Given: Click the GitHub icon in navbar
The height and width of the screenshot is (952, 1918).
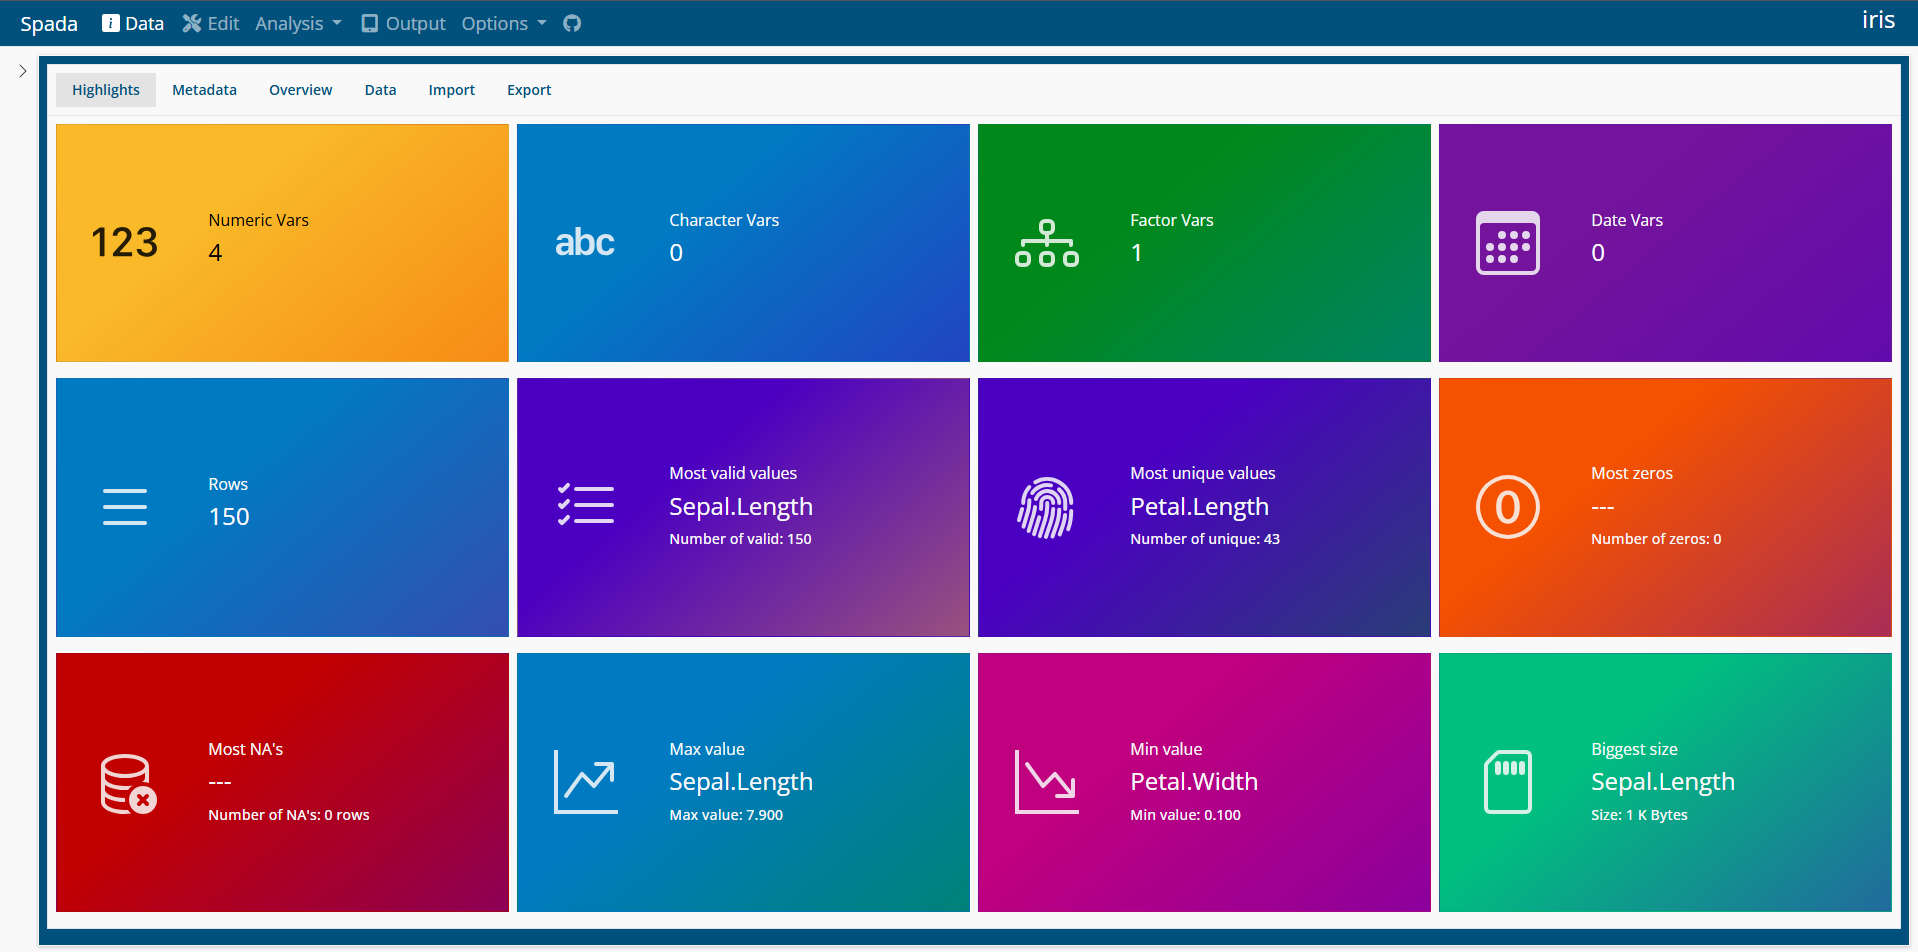Looking at the screenshot, I should click(x=572, y=23).
